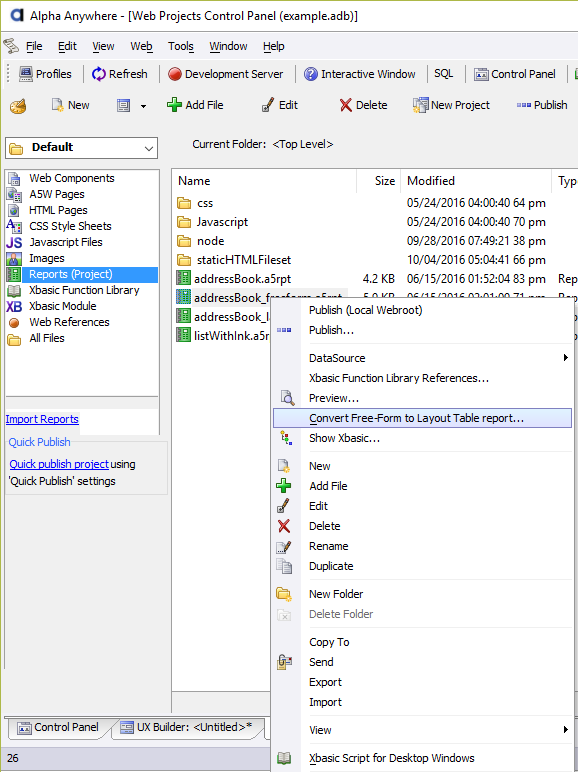Click the paint palette style icon
The height and width of the screenshot is (772, 578).
coord(18,105)
